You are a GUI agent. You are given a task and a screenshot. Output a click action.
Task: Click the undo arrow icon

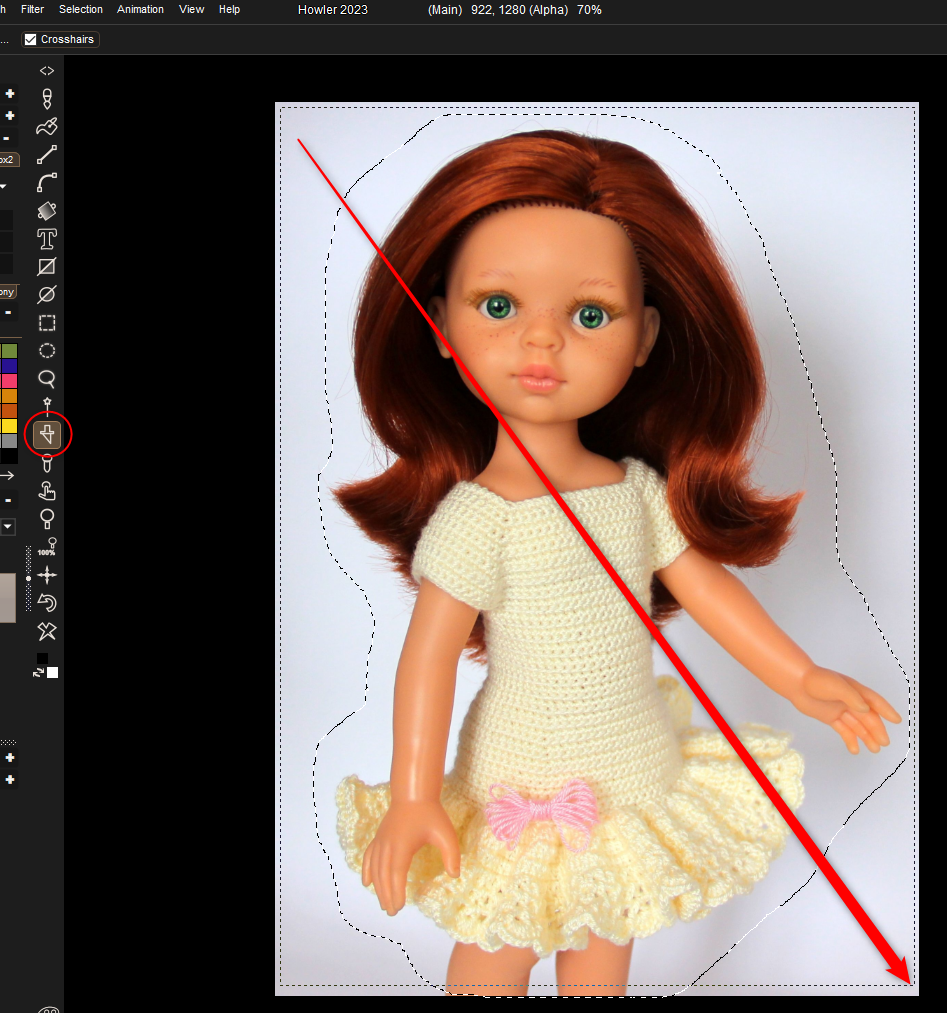click(46, 603)
